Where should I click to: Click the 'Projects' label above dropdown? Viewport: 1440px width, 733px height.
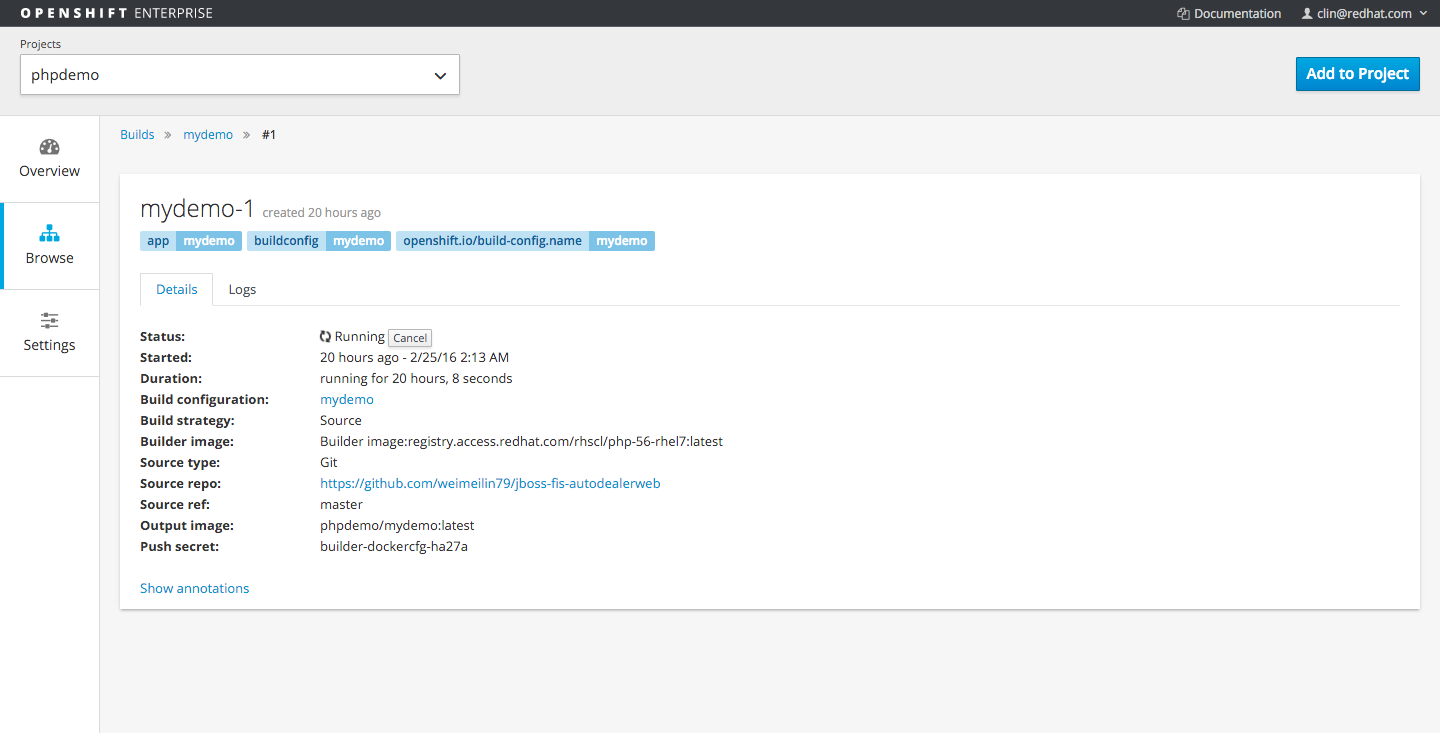41,44
